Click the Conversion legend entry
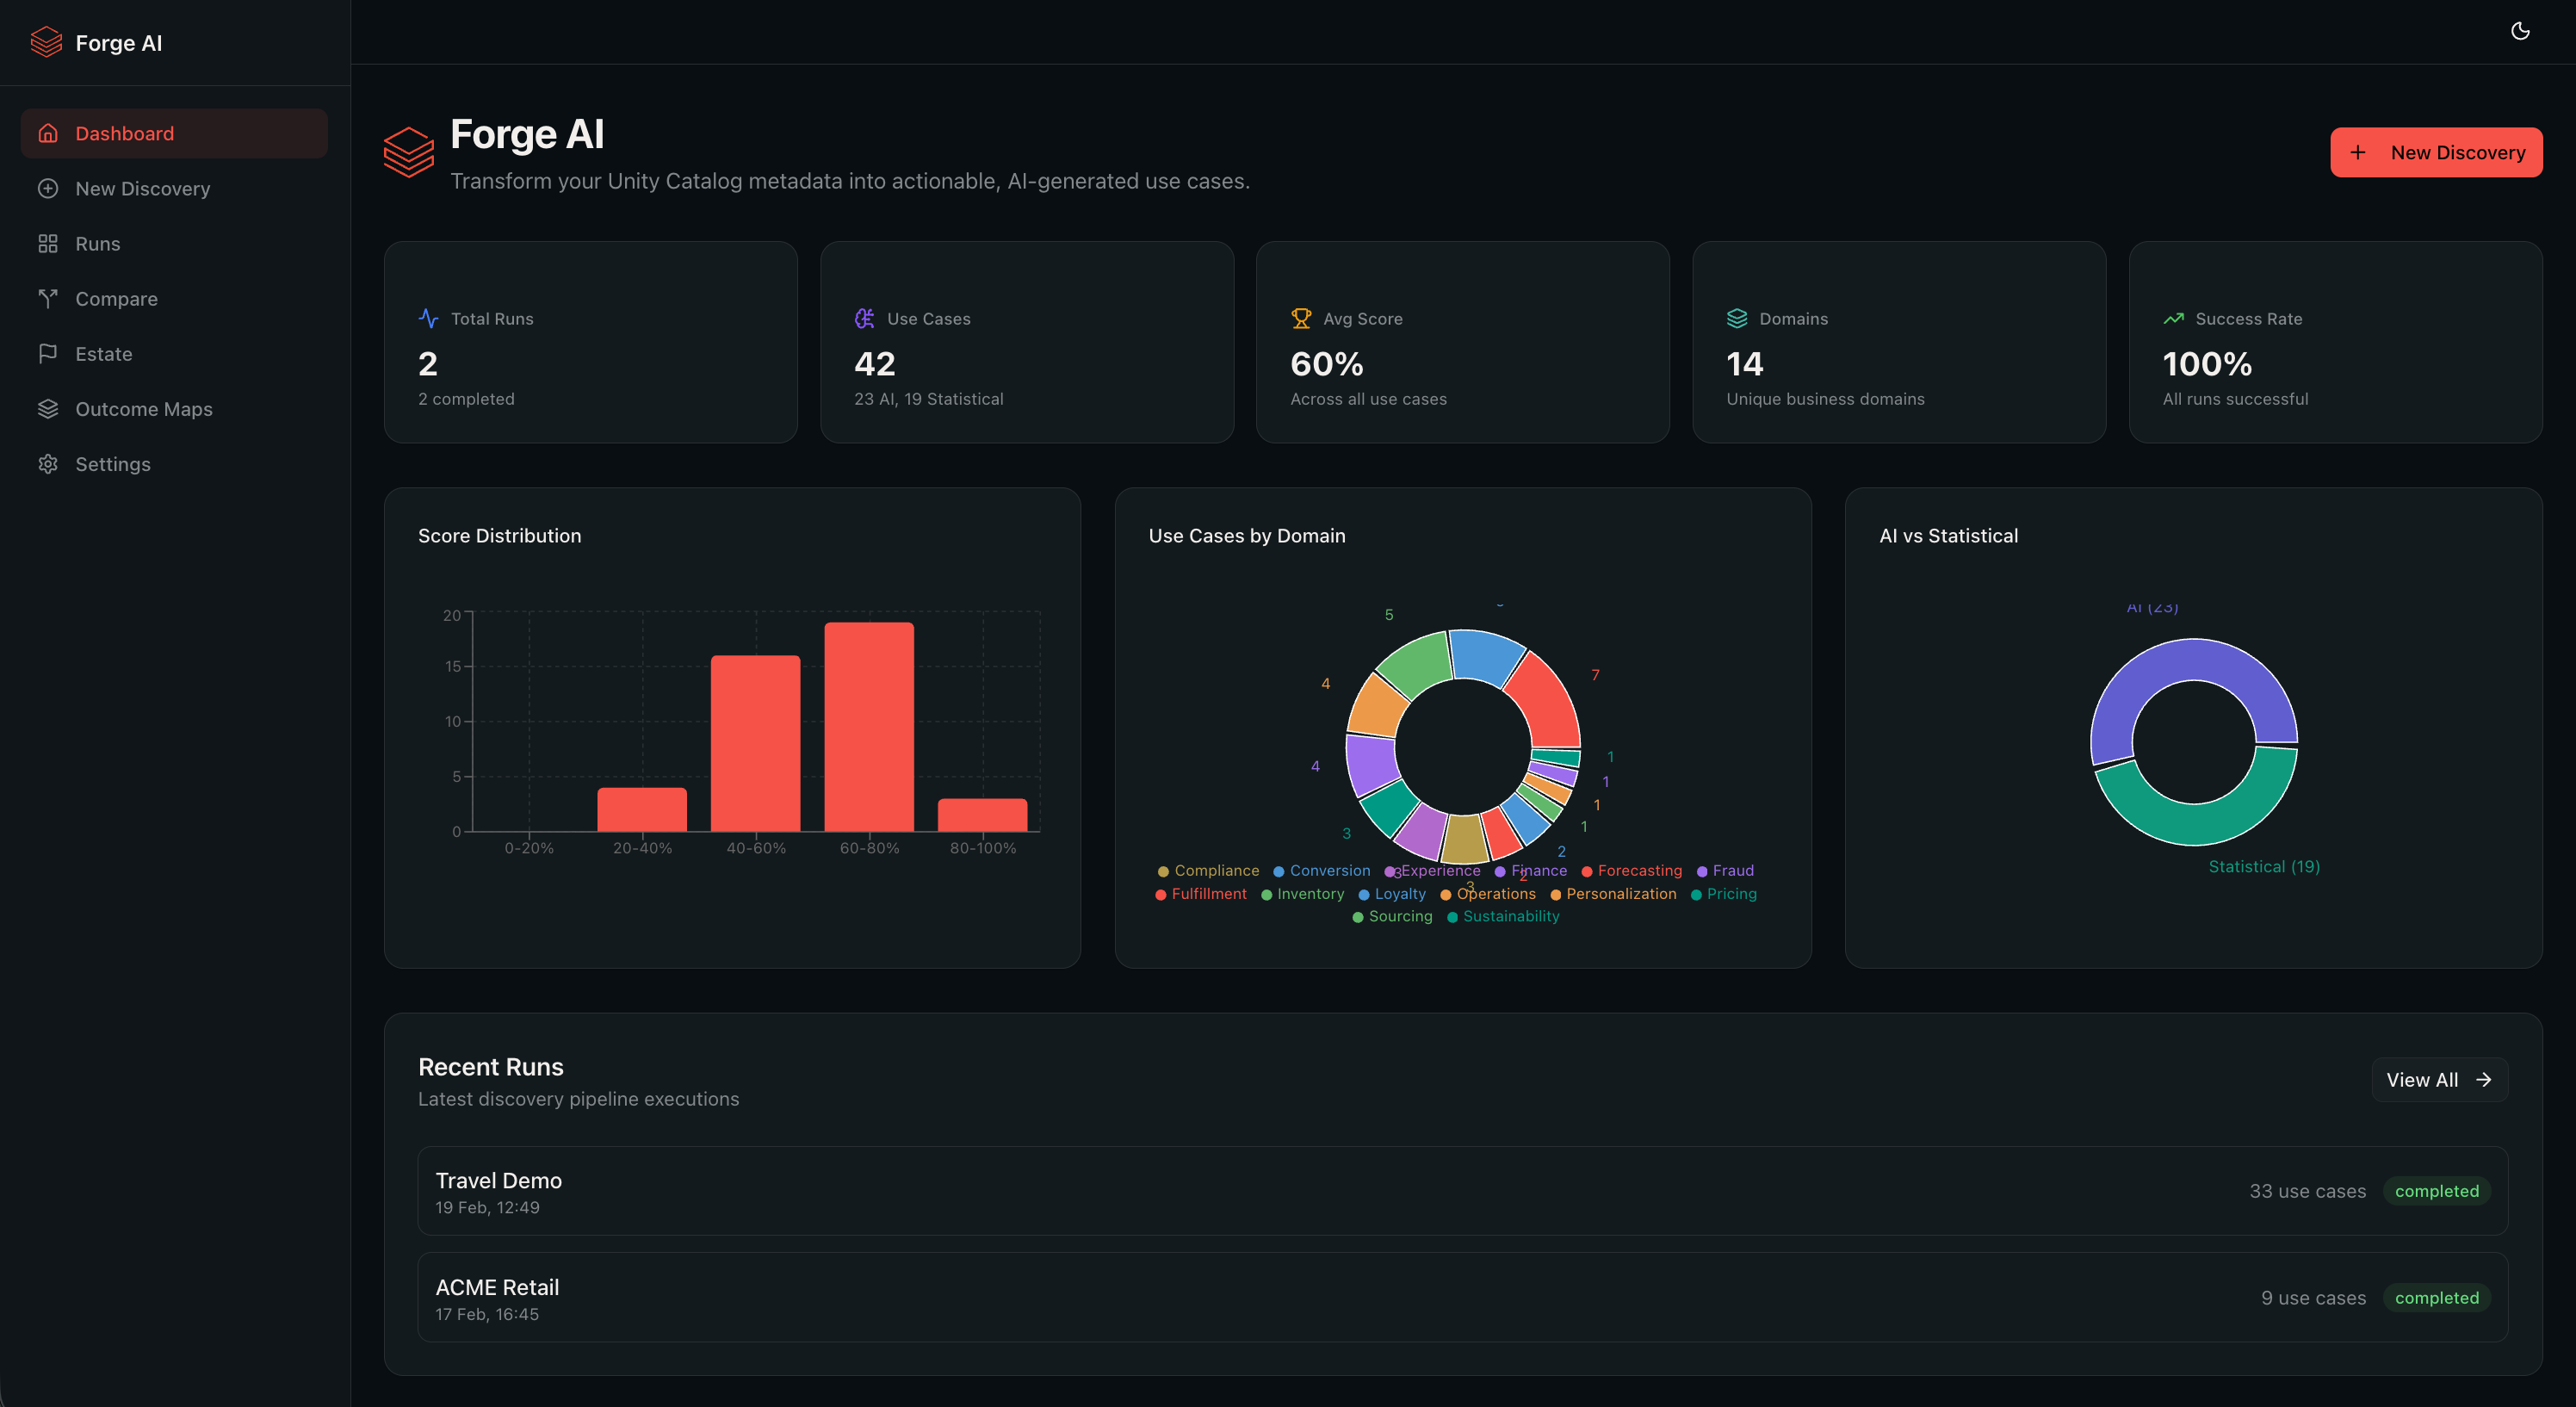The image size is (2576, 1407). click(x=1321, y=870)
